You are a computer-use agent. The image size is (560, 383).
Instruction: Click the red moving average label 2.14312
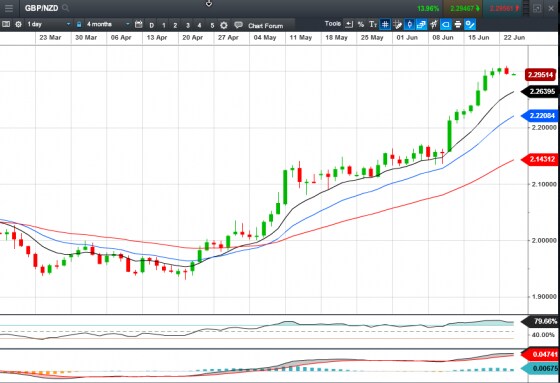[540, 159]
